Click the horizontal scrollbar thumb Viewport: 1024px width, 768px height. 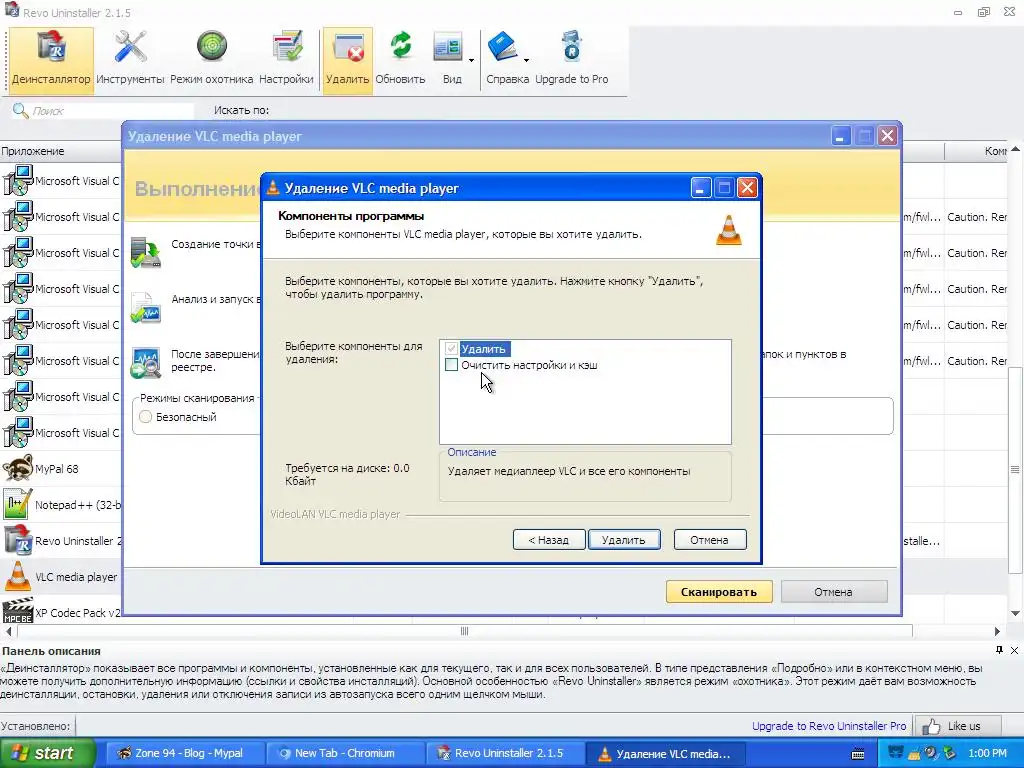(464, 631)
